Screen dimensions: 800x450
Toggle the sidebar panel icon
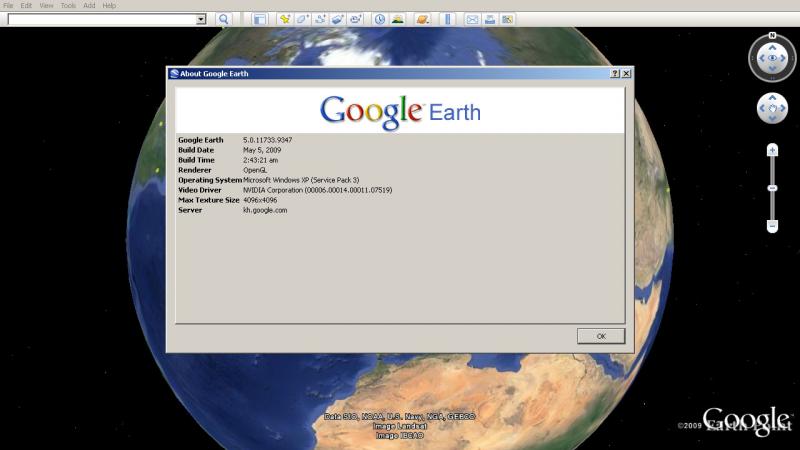click(x=259, y=19)
